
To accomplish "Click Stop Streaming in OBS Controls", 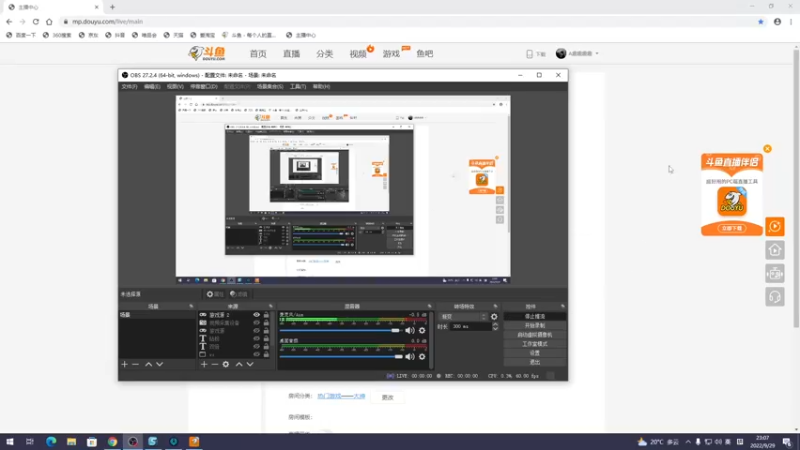I will [535, 316].
